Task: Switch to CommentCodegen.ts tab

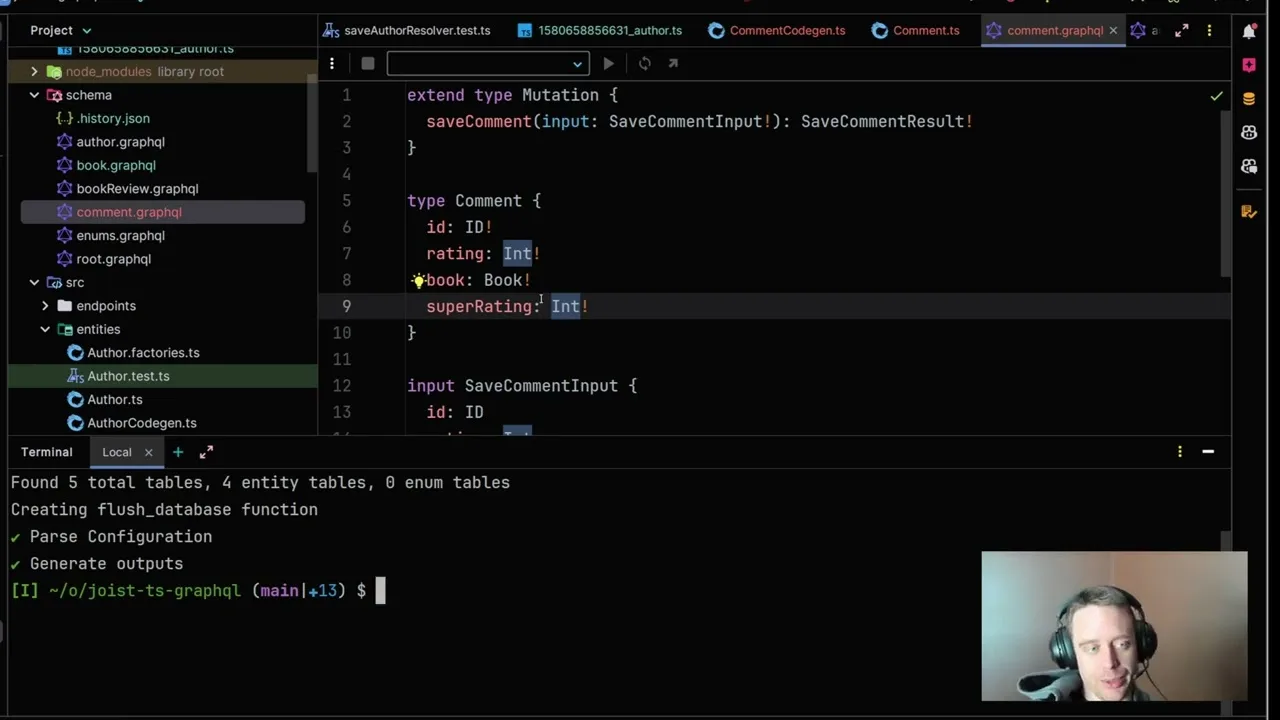Action: (776, 31)
